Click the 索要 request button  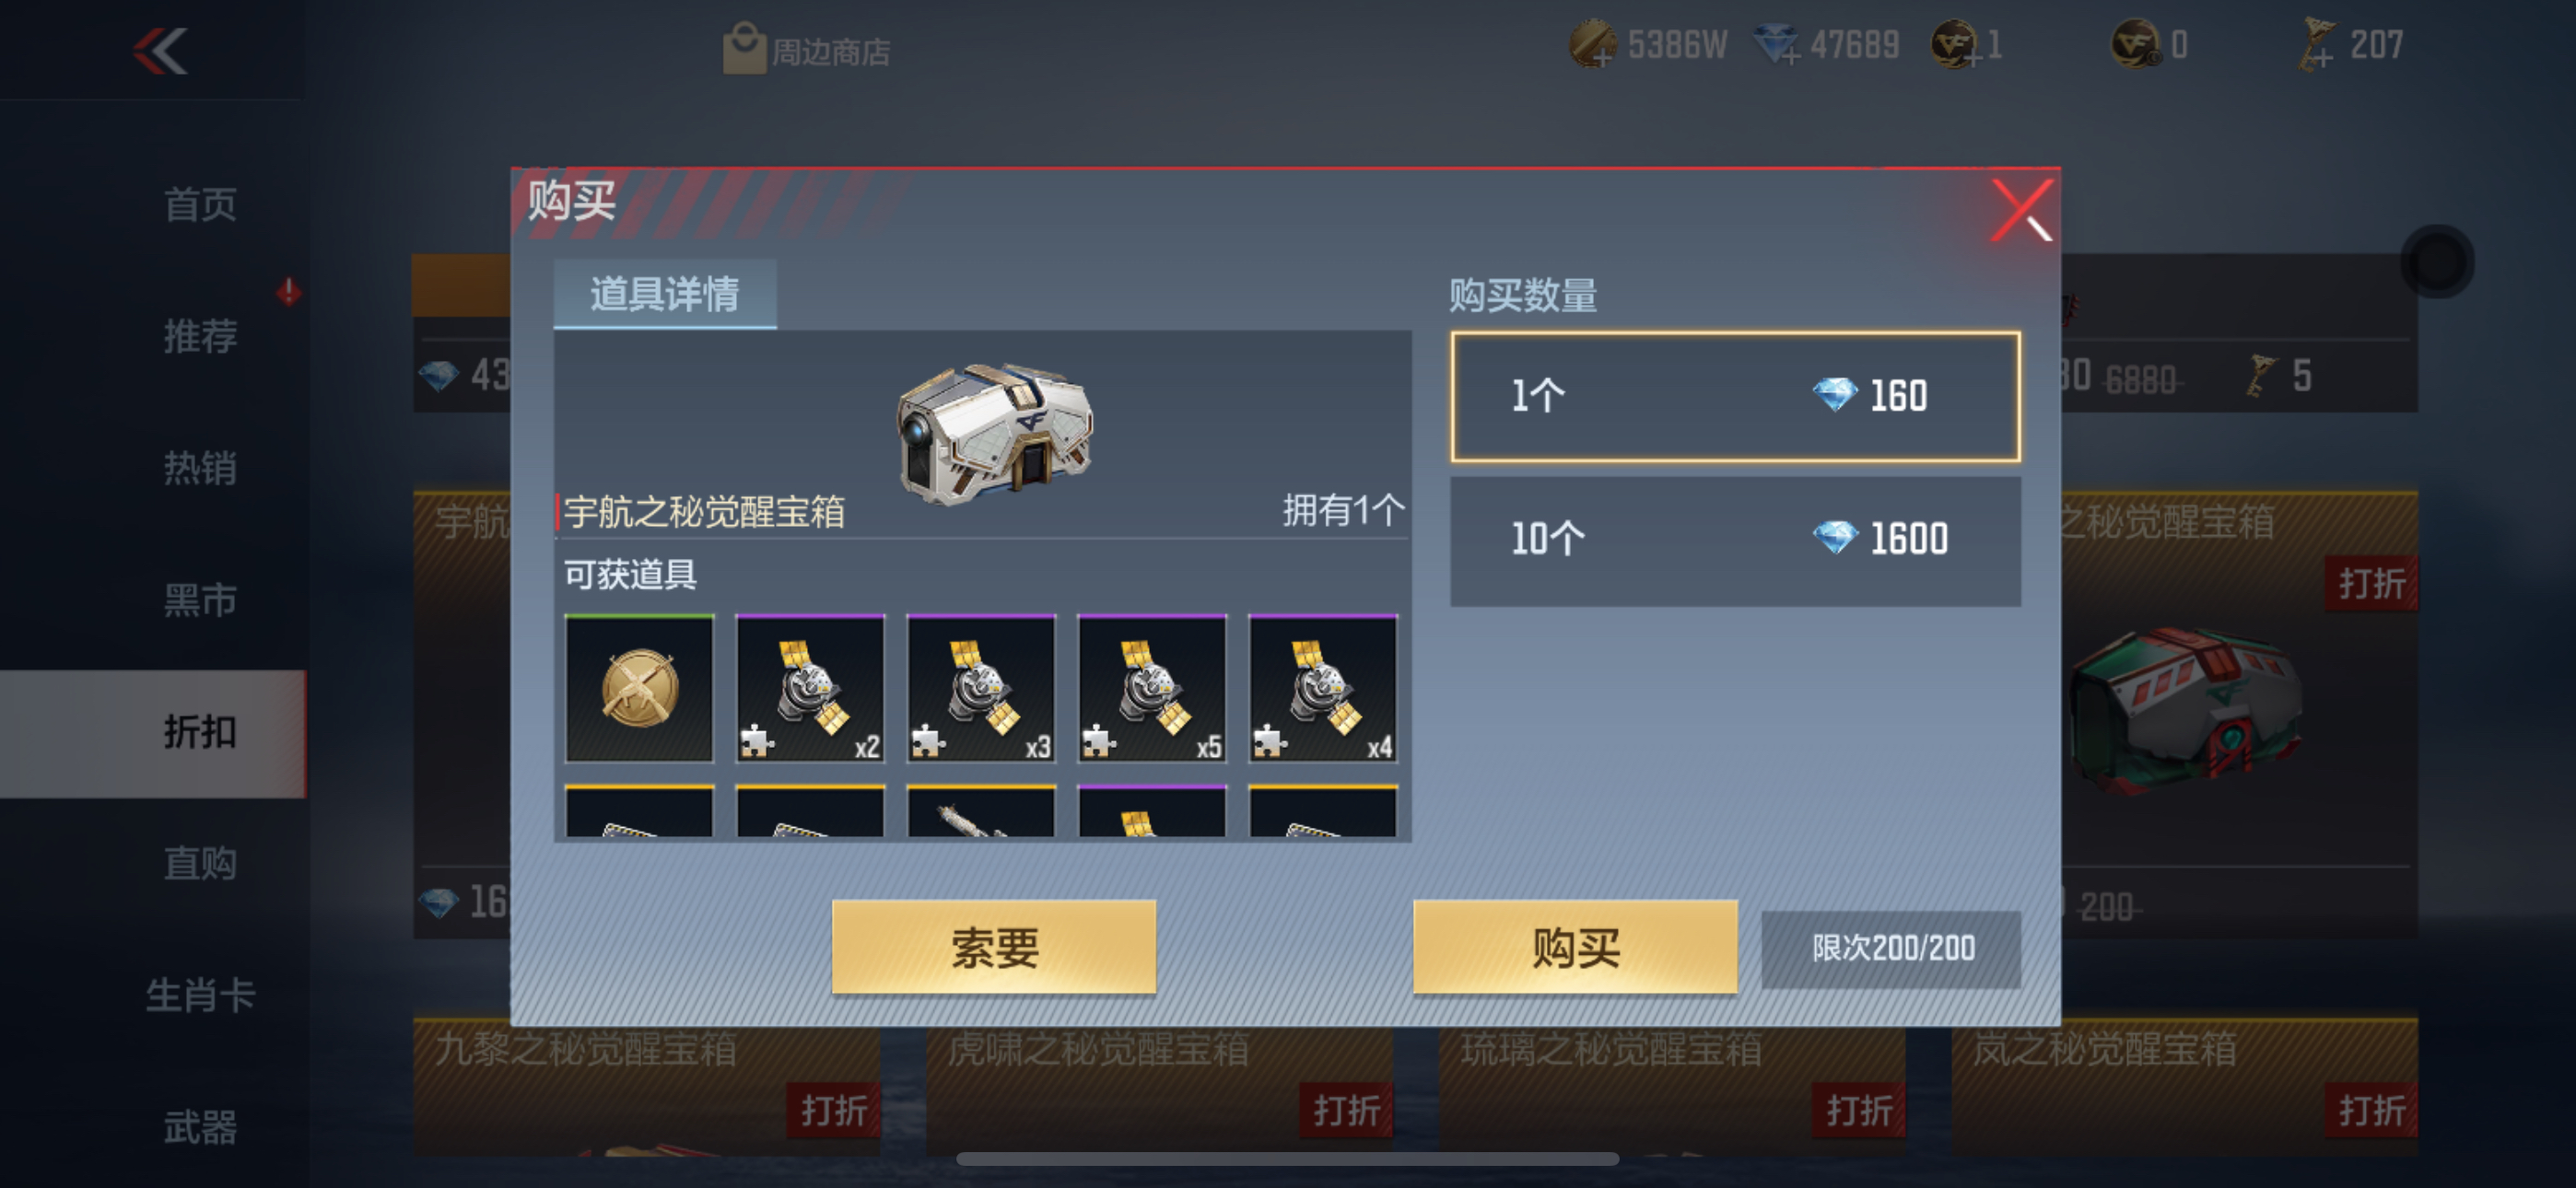pos(994,947)
